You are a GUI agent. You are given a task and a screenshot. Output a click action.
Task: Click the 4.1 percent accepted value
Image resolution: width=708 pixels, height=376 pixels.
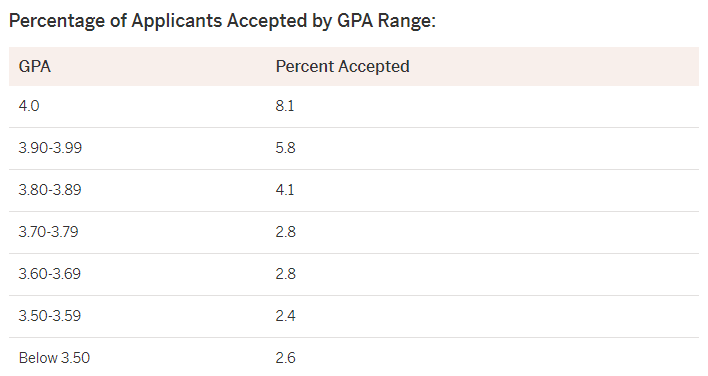[x=285, y=190]
